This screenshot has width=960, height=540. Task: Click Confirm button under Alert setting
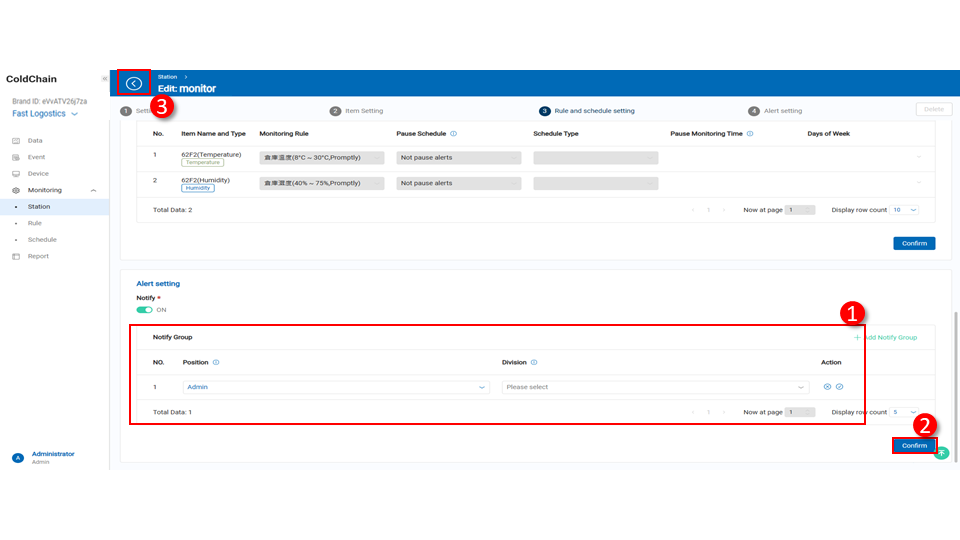(913, 446)
